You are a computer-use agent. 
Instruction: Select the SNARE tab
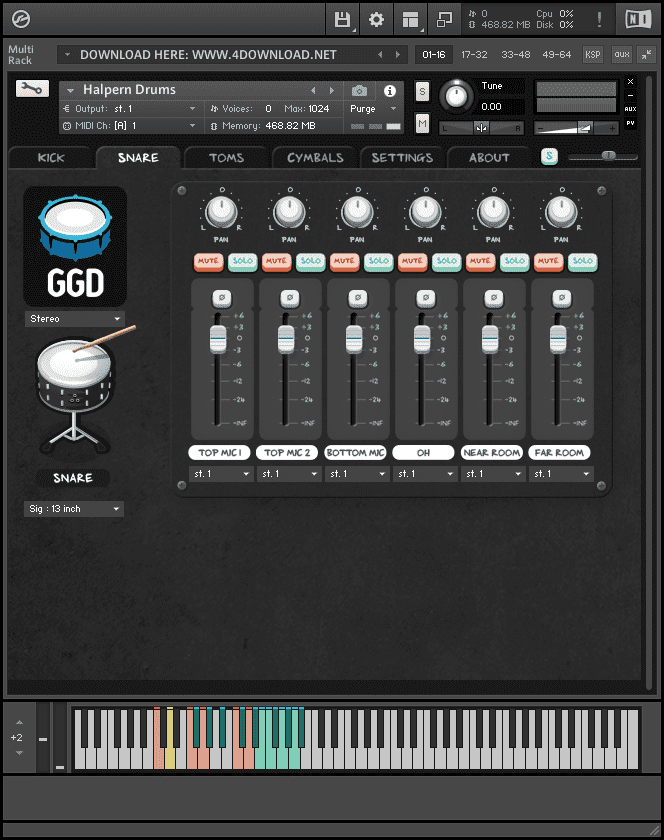[138, 158]
